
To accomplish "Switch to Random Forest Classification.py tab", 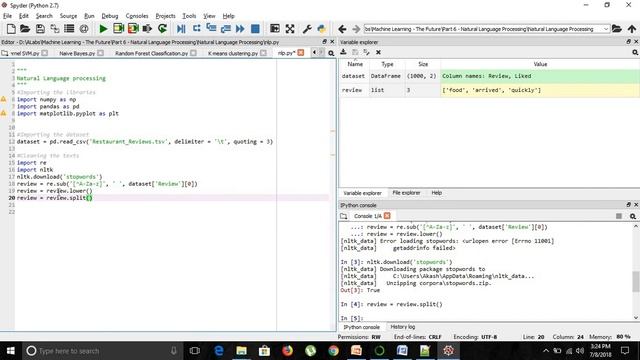I will tap(151, 53).
